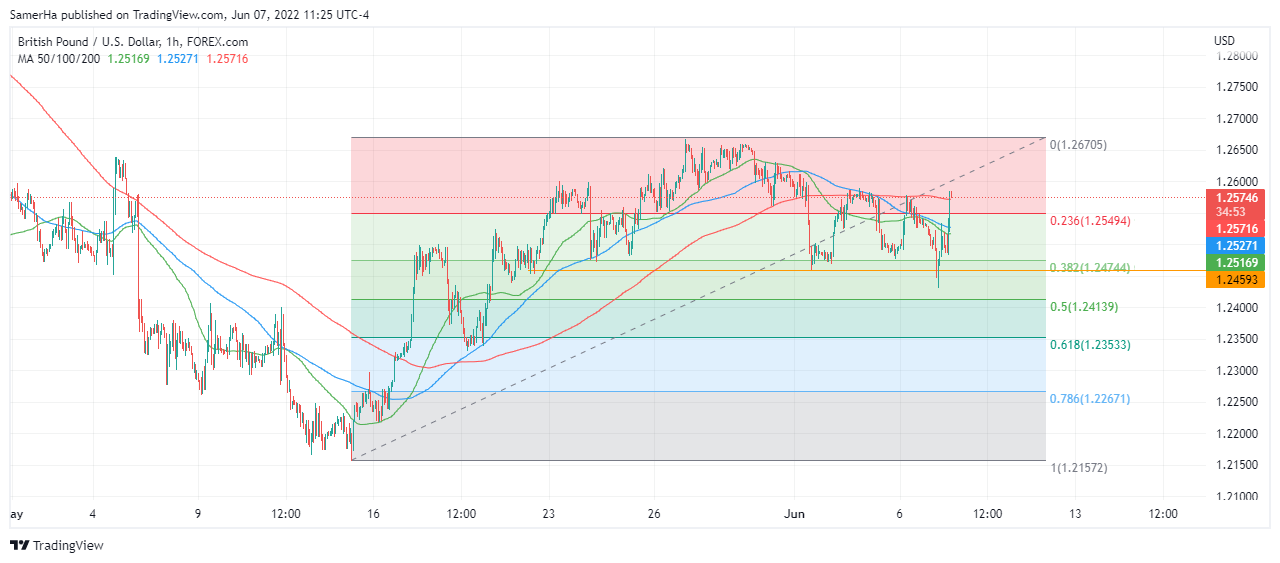Click the 0.5(1.24139) Fibonacci level label
1280x563 pixels.
[1082, 307]
